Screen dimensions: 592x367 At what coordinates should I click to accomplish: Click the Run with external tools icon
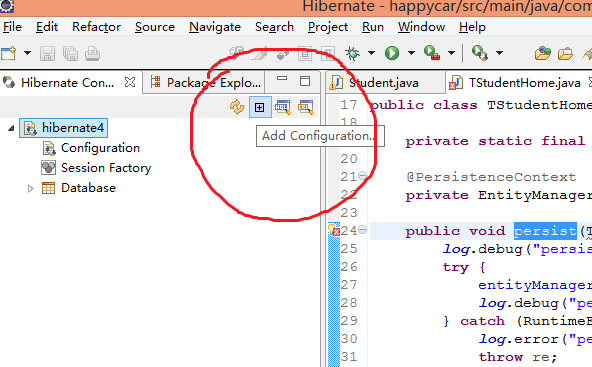click(x=432, y=53)
